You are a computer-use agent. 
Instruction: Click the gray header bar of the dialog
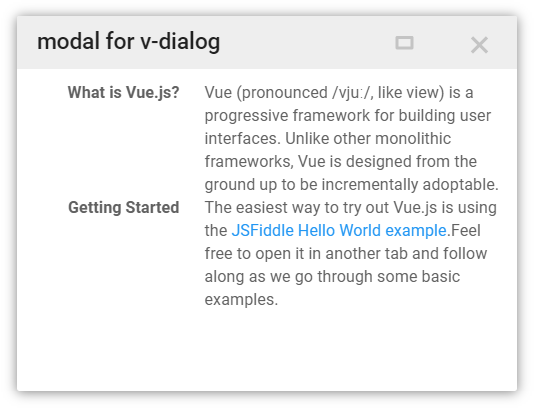click(267, 42)
